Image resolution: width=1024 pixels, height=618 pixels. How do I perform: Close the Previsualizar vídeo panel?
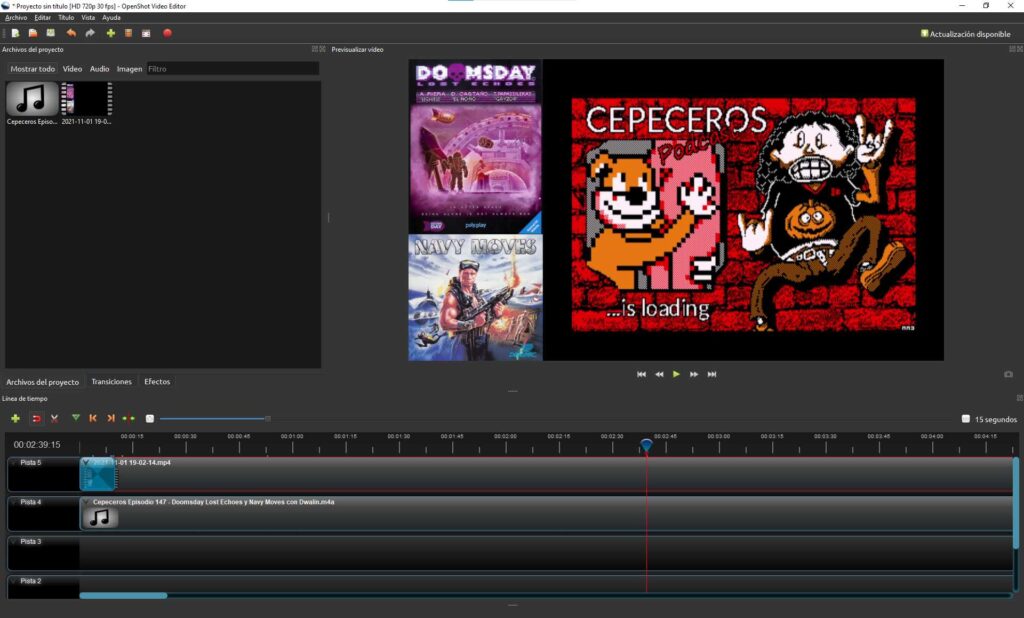(1019, 49)
